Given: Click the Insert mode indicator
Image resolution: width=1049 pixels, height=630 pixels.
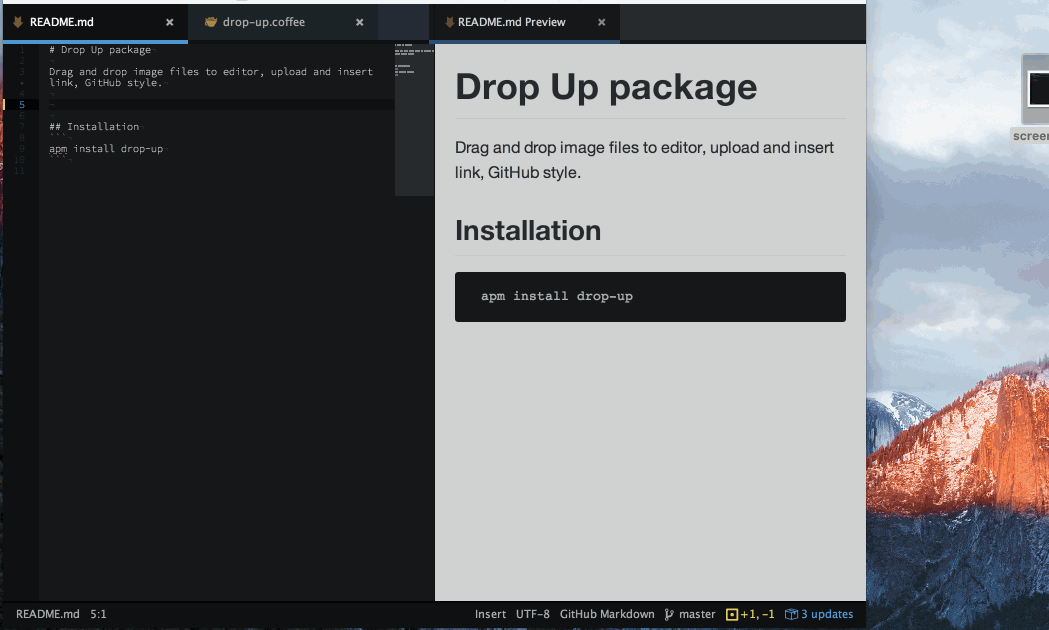Looking at the screenshot, I should [x=490, y=614].
